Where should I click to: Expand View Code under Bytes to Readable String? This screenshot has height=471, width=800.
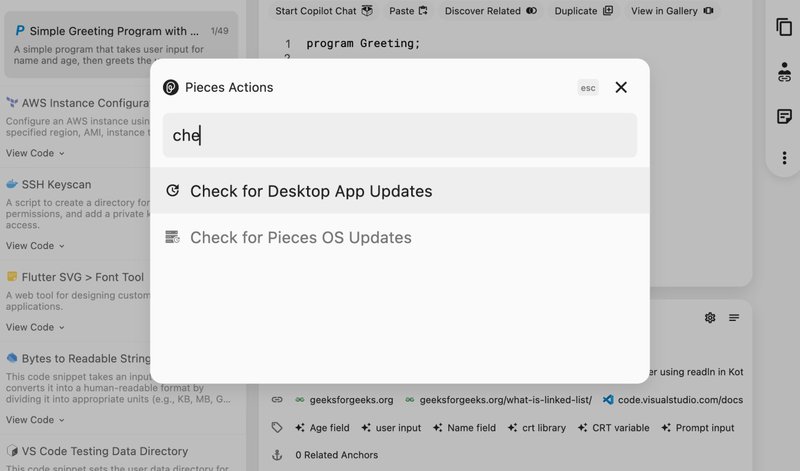35,419
